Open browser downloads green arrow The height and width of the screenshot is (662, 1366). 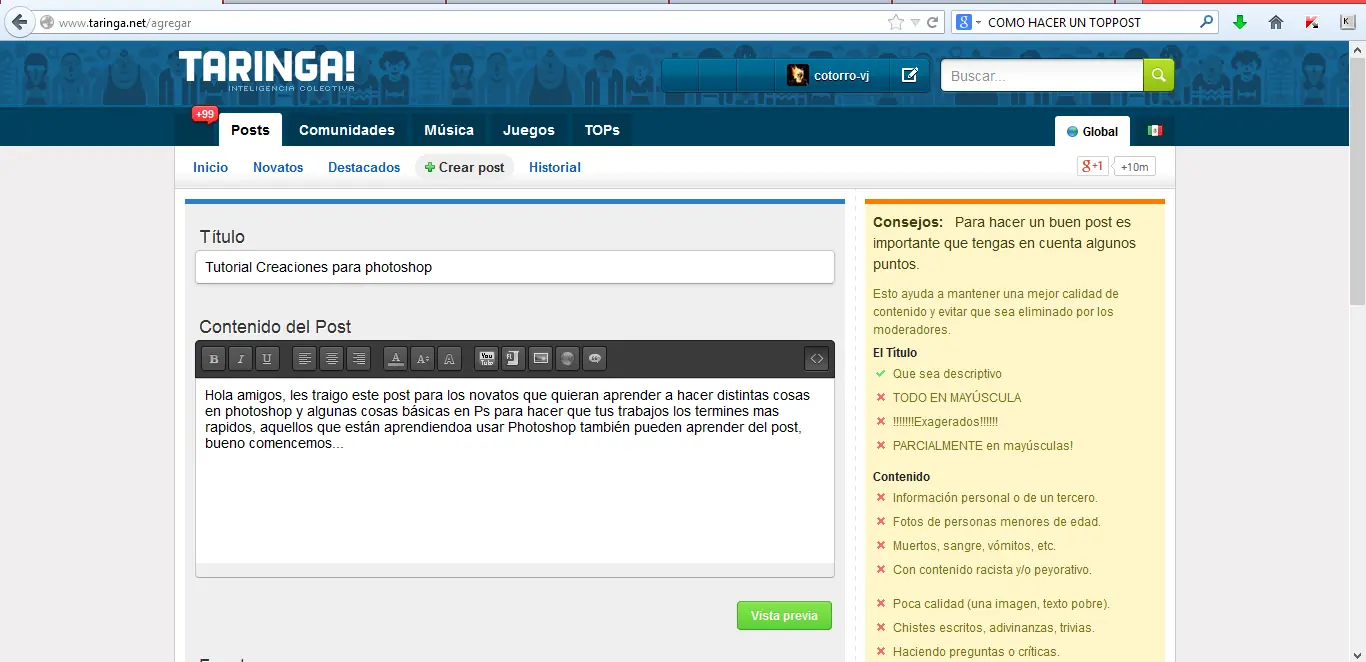[1240, 22]
